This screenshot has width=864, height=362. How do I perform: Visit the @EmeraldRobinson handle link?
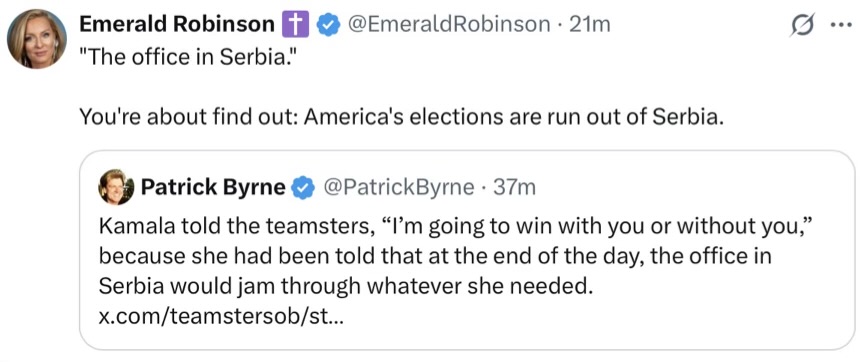(x=446, y=24)
